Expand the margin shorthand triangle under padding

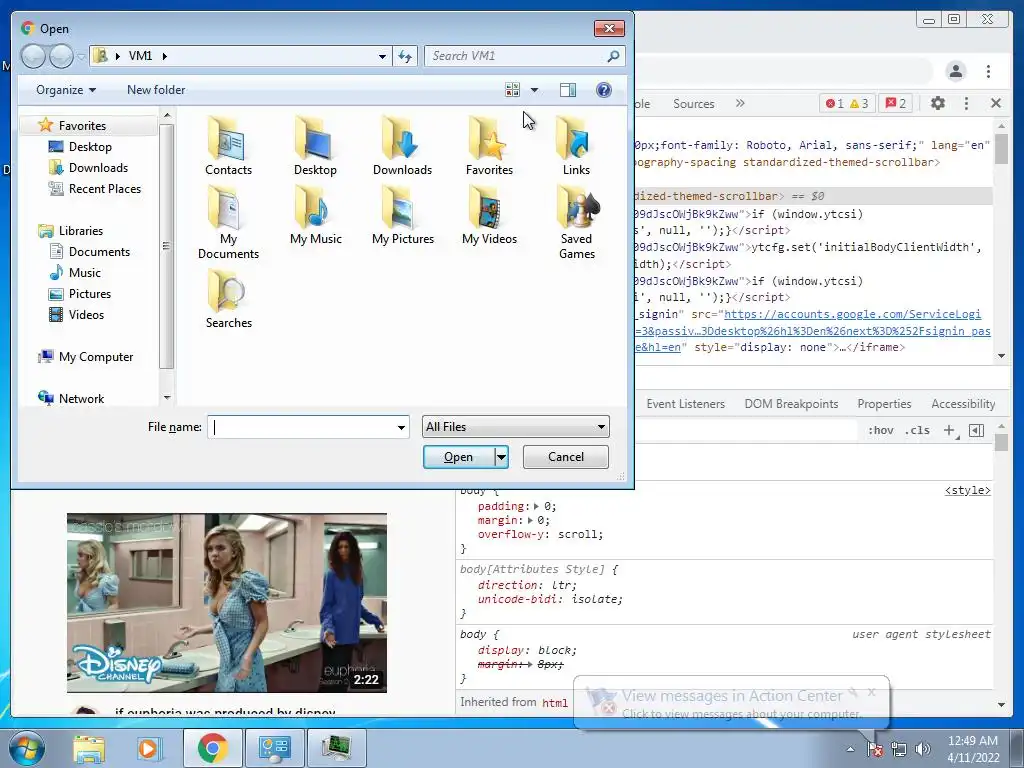530,520
